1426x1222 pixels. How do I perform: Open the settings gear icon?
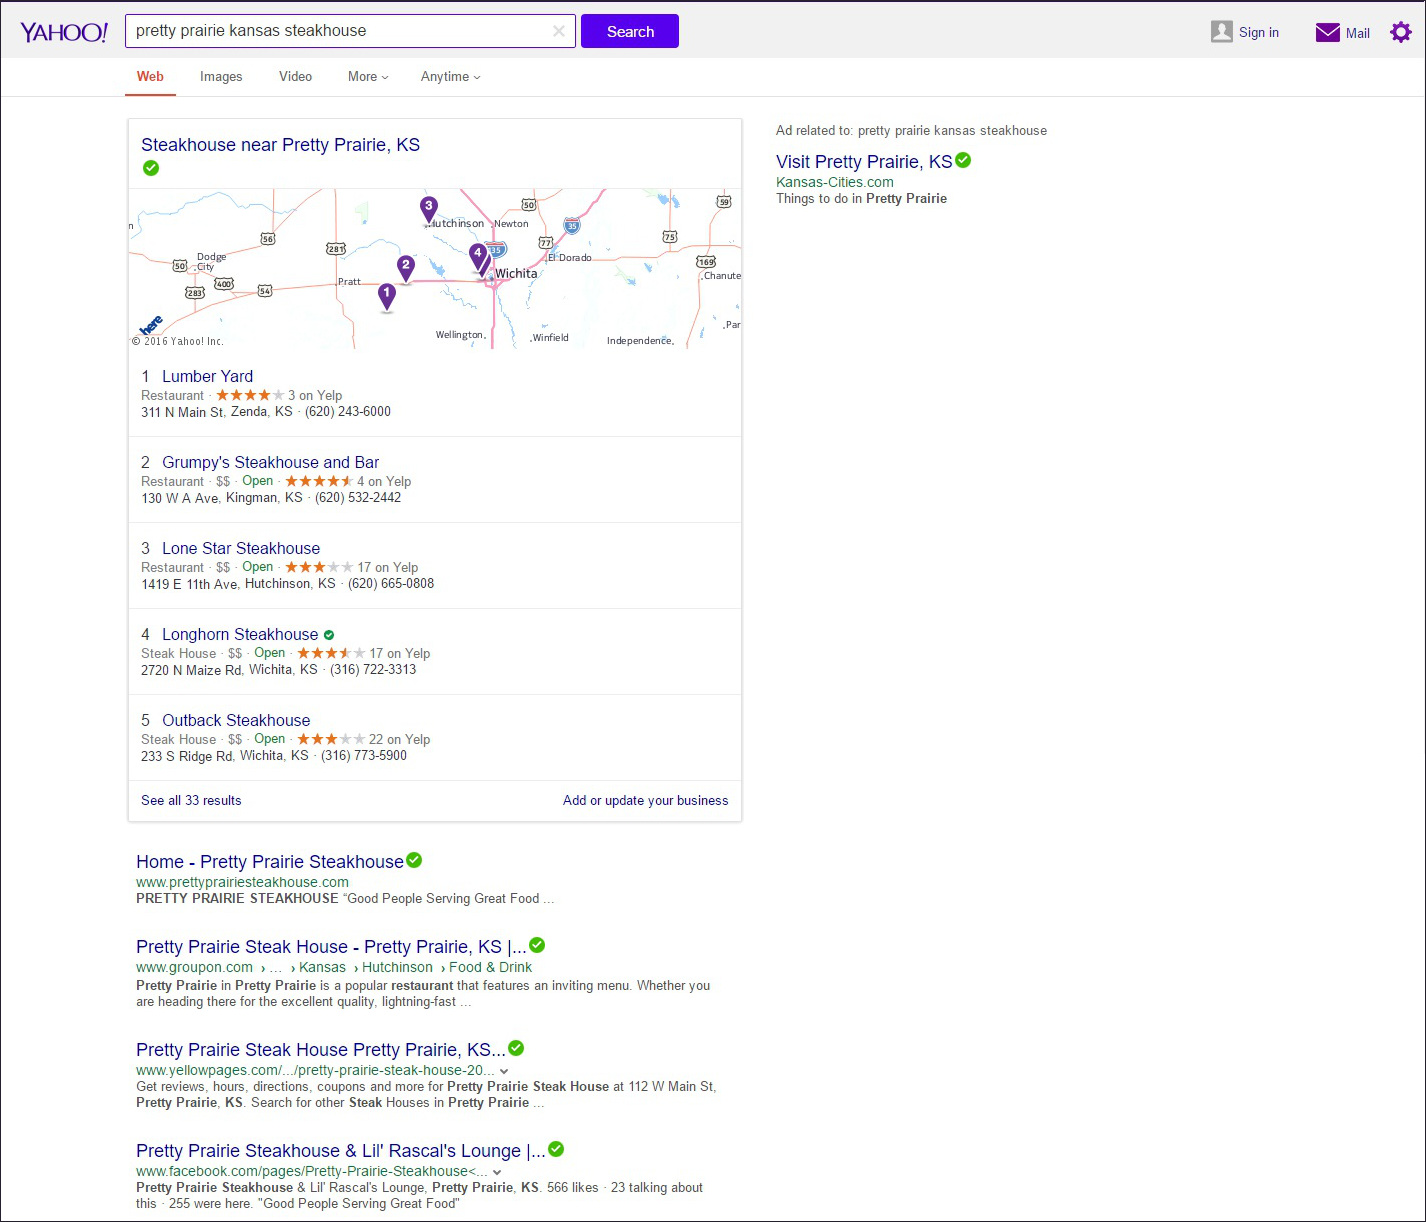tap(1400, 32)
